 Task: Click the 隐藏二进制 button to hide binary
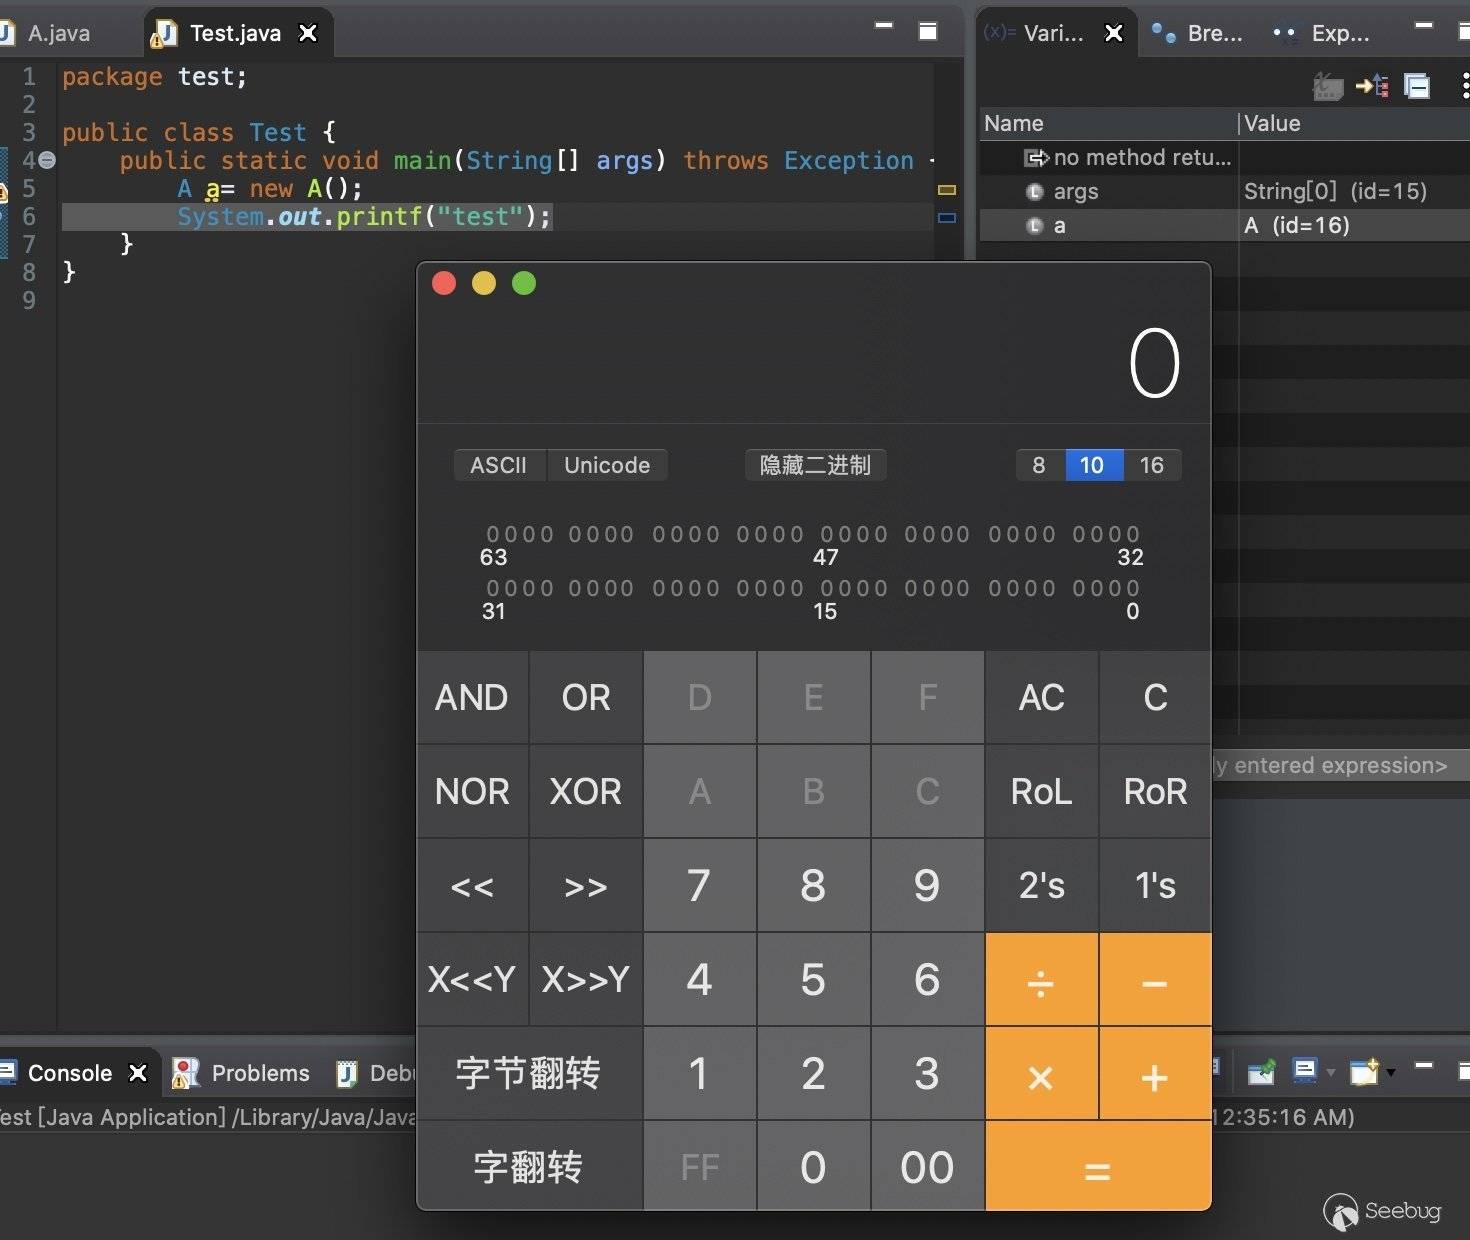815,465
